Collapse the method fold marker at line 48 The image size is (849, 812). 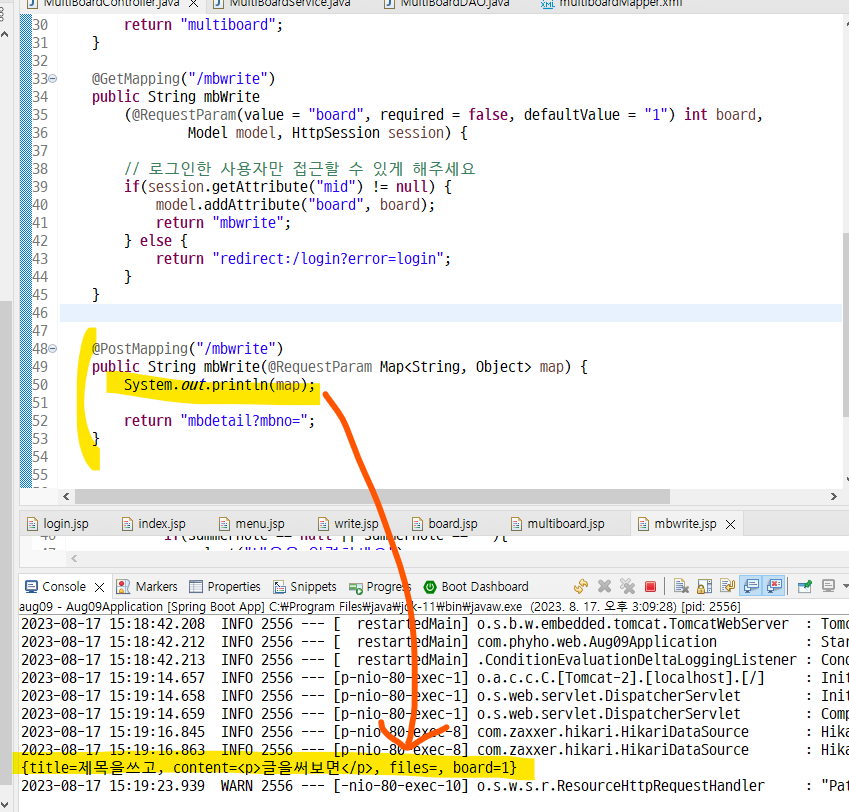(53, 349)
